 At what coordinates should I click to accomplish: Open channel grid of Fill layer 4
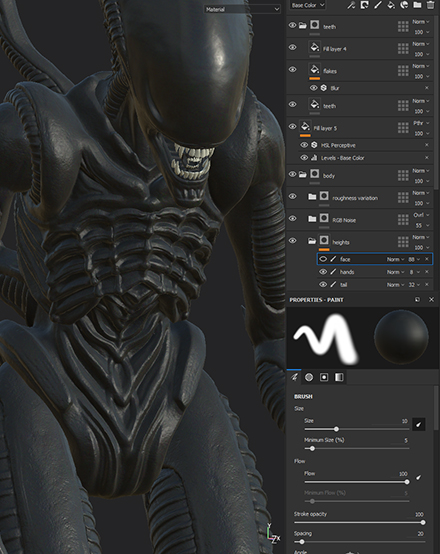pyautogui.click(x=403, y=49)
